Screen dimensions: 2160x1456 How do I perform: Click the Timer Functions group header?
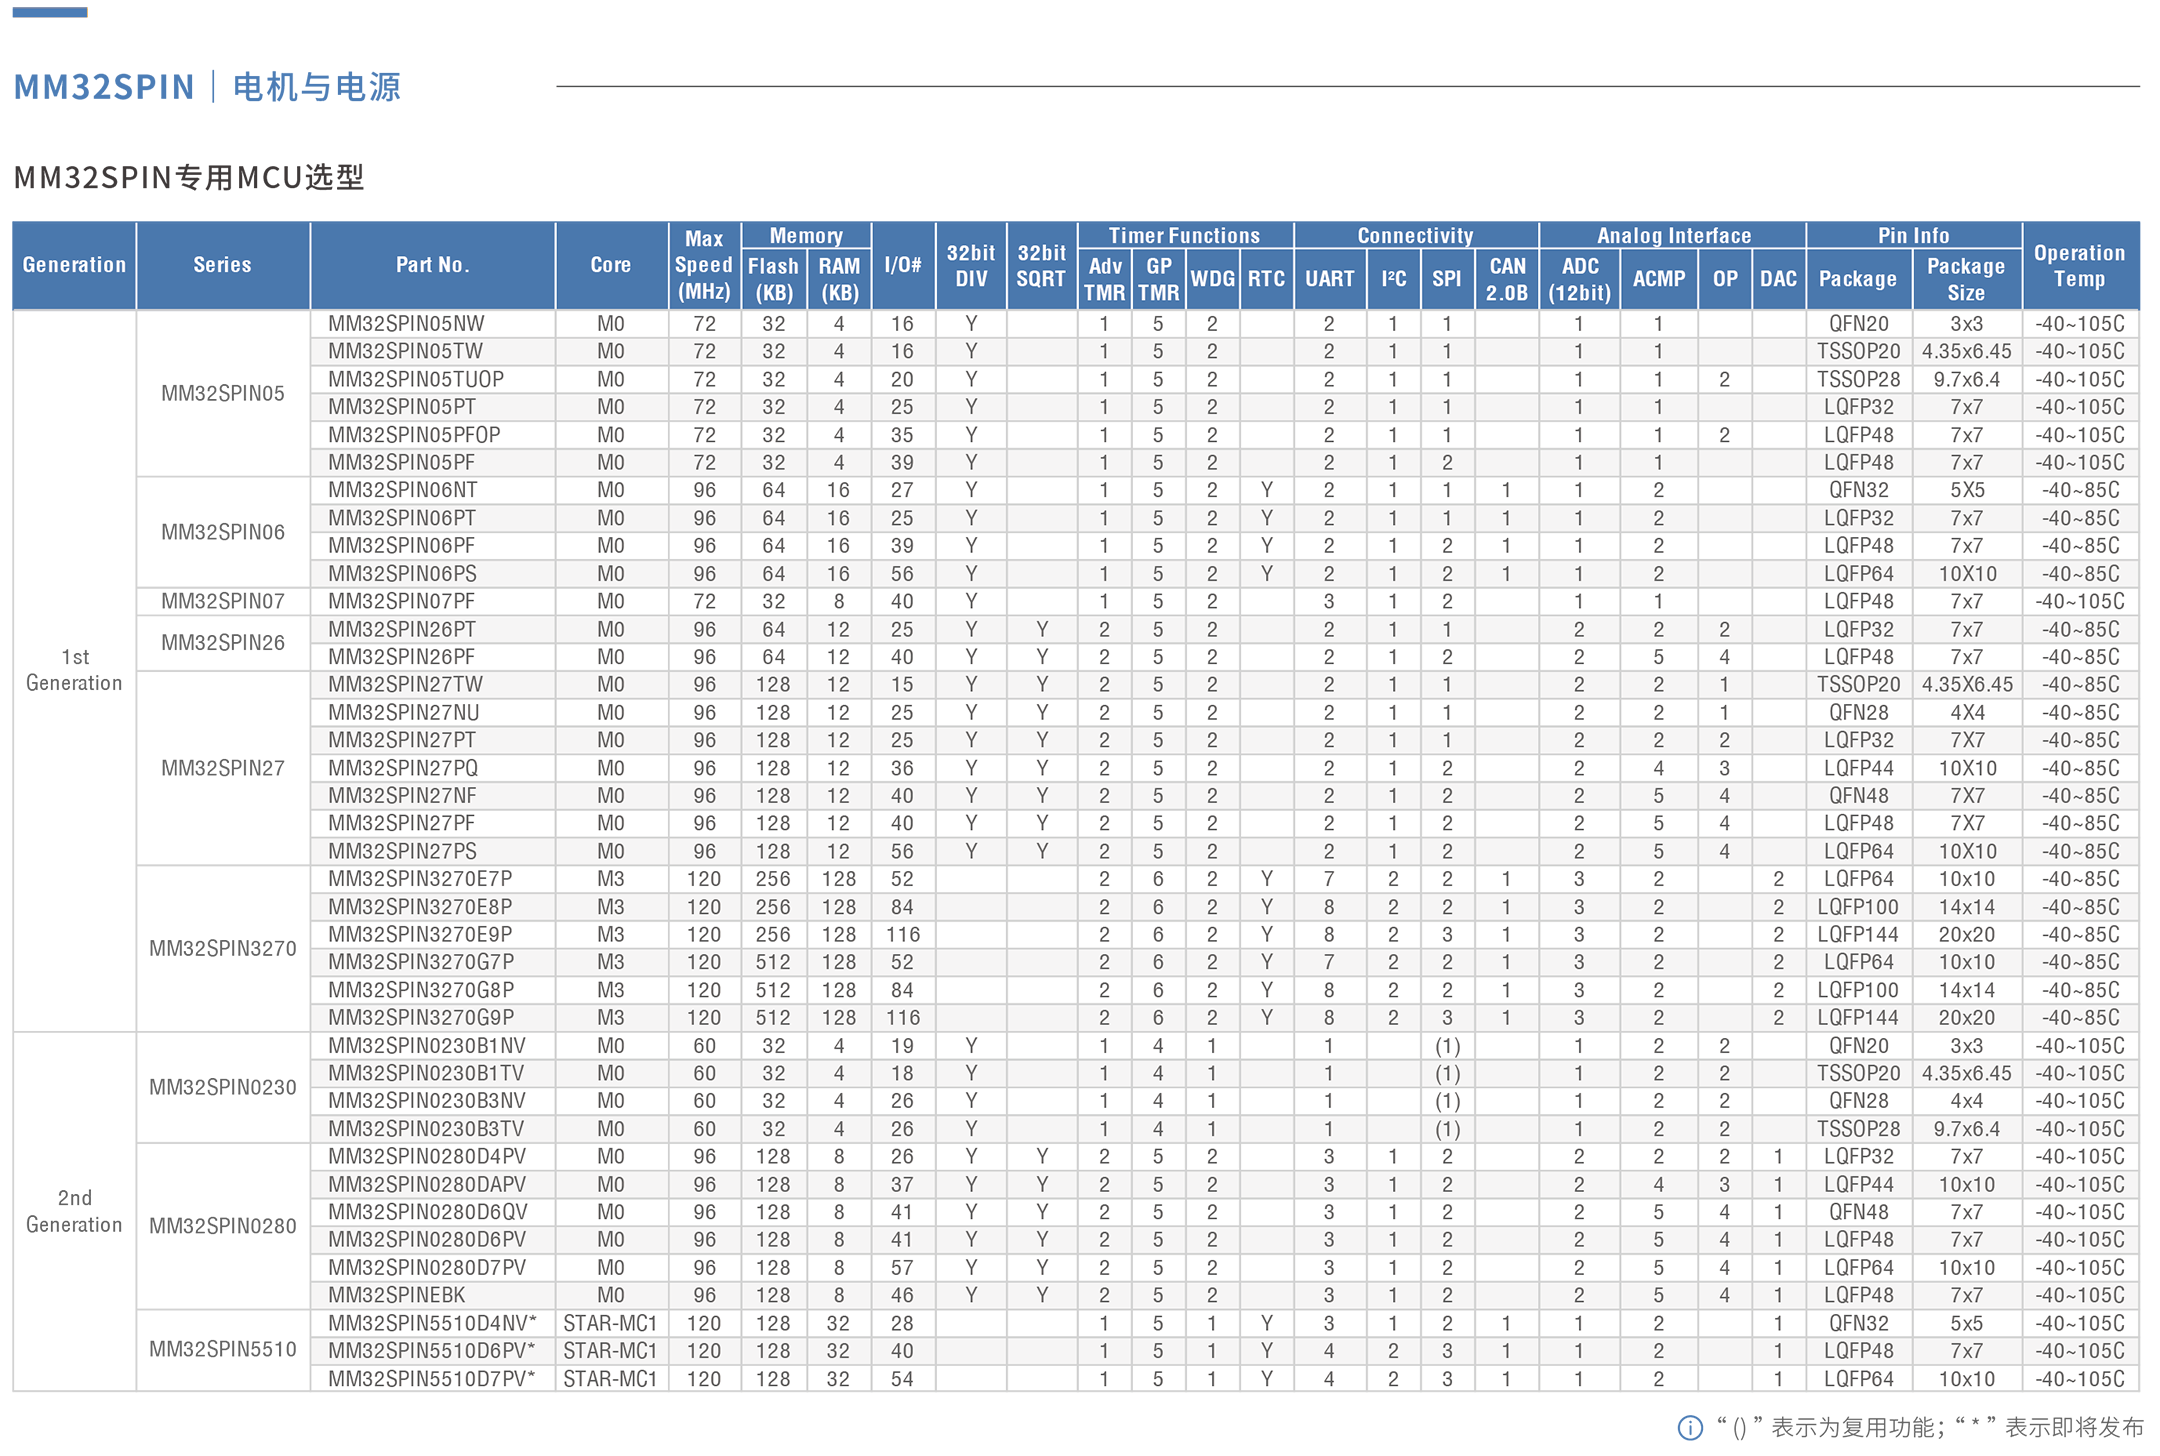[x=1184, y=236]
